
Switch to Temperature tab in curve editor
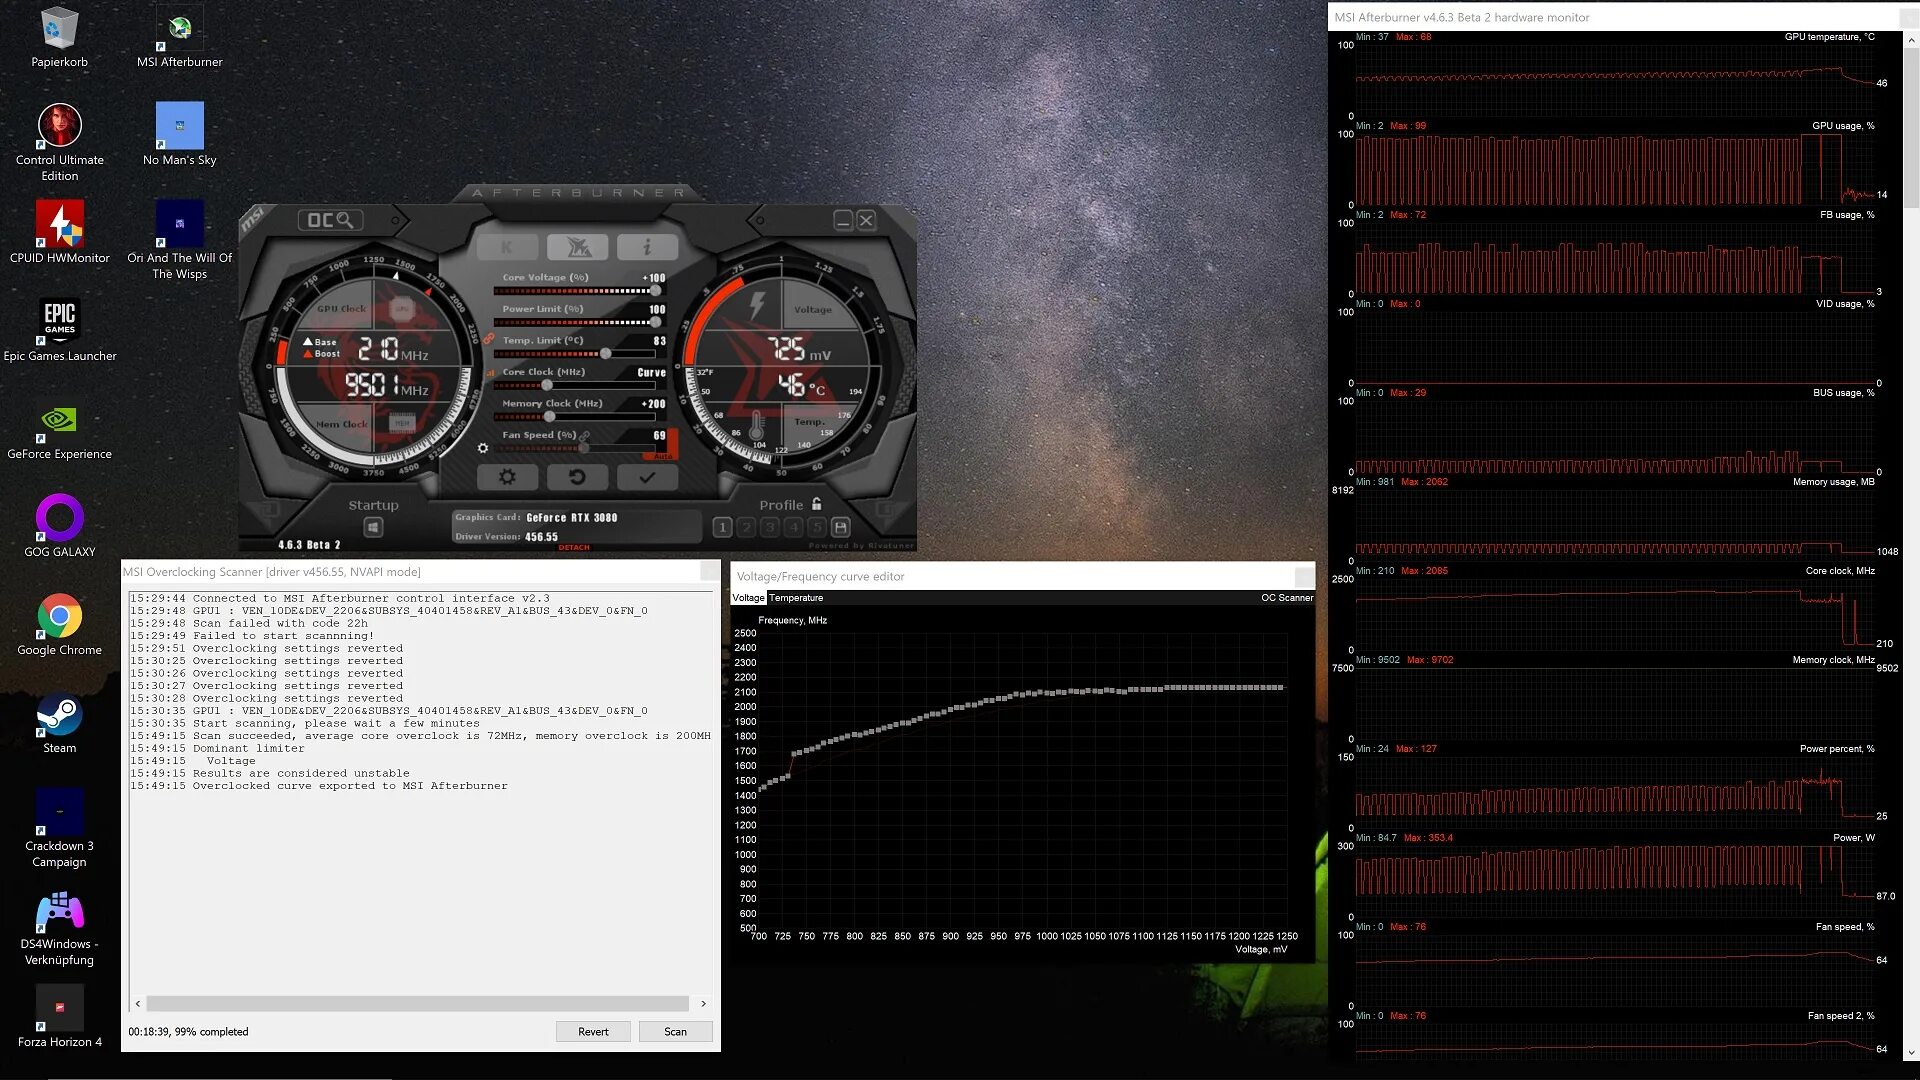pyautogui.click(x=796, y=598)
